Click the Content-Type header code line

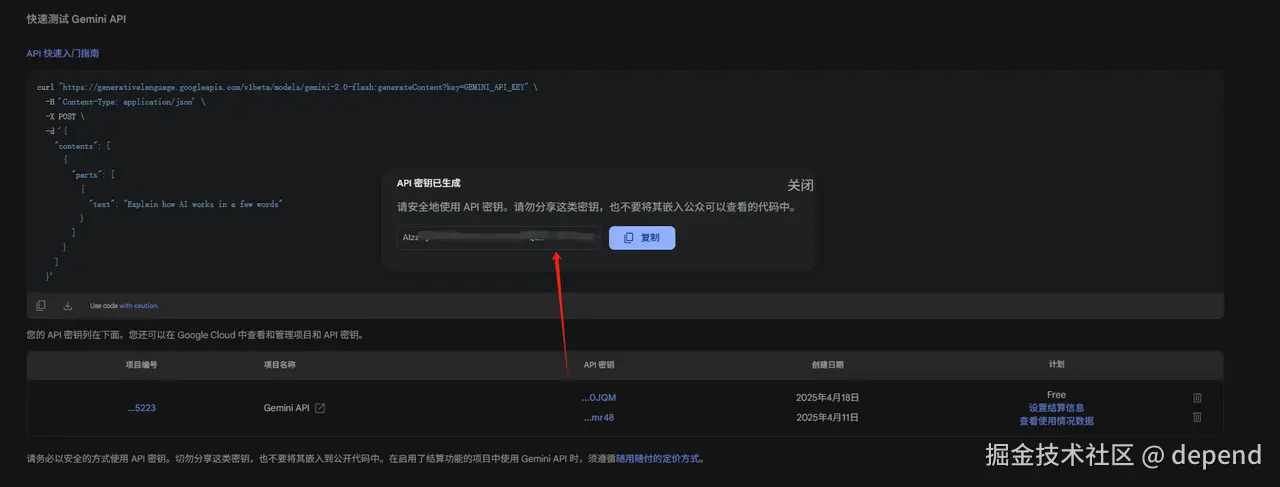(x=125, y=102)
